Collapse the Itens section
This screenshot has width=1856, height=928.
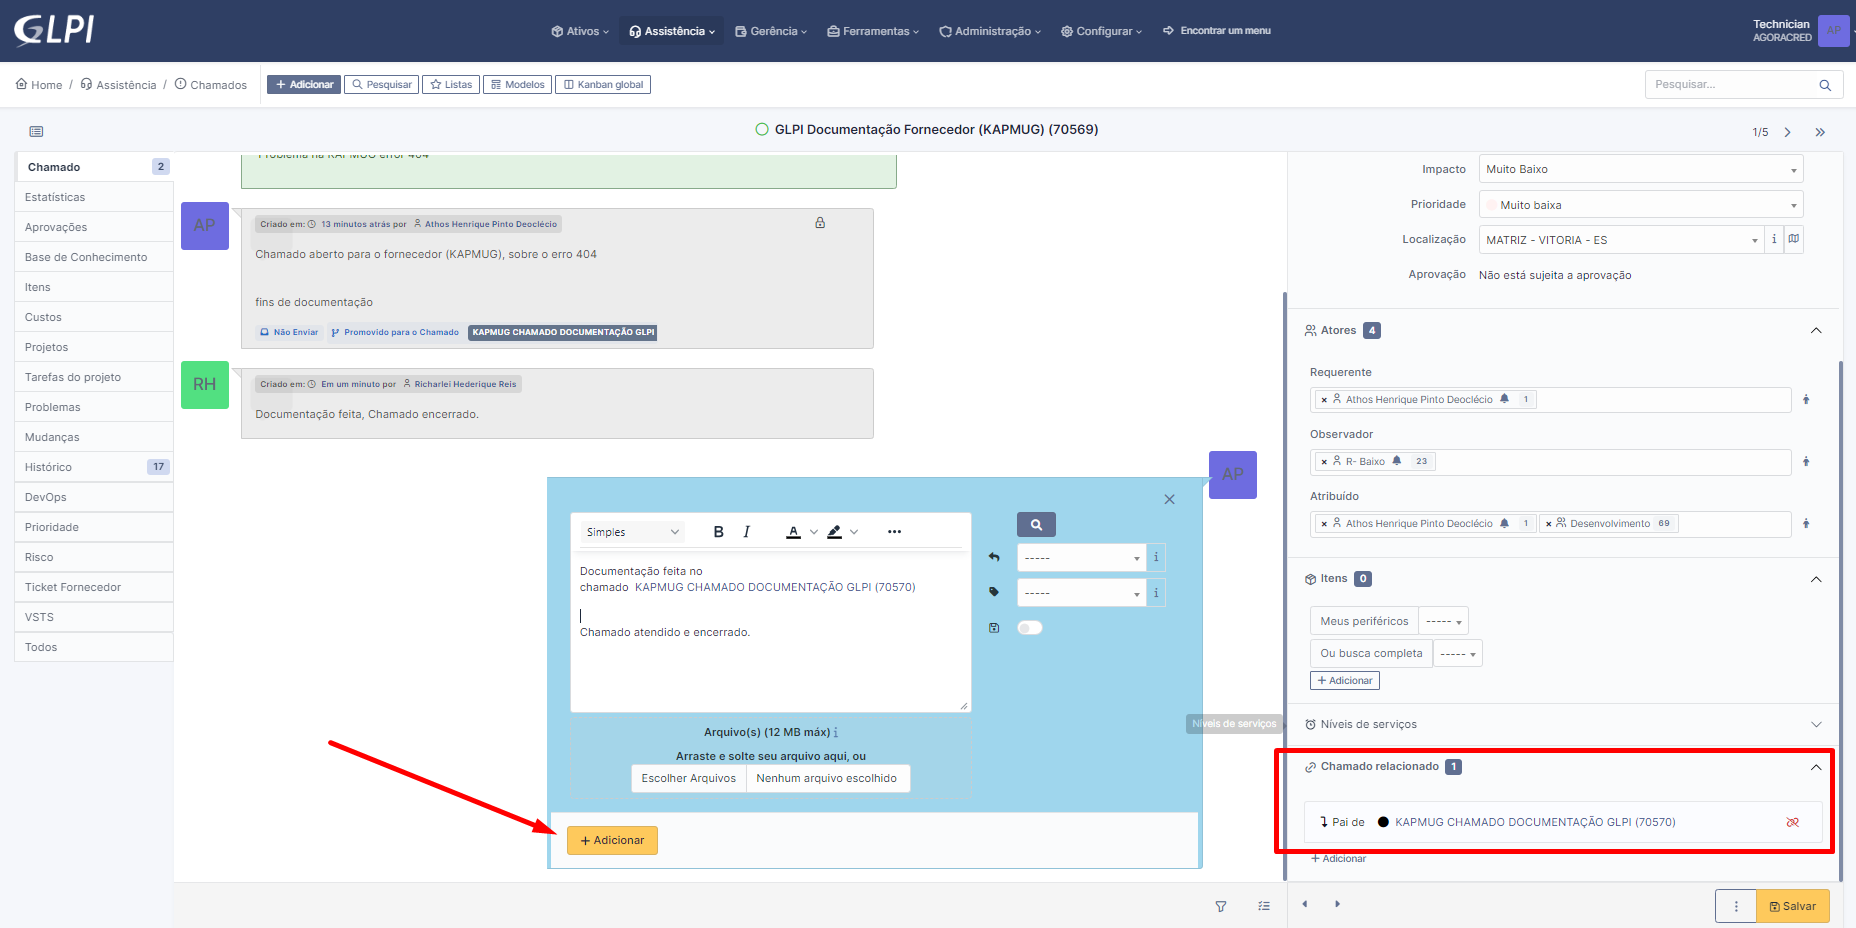pyautogui.click(x=1816, y=580)
